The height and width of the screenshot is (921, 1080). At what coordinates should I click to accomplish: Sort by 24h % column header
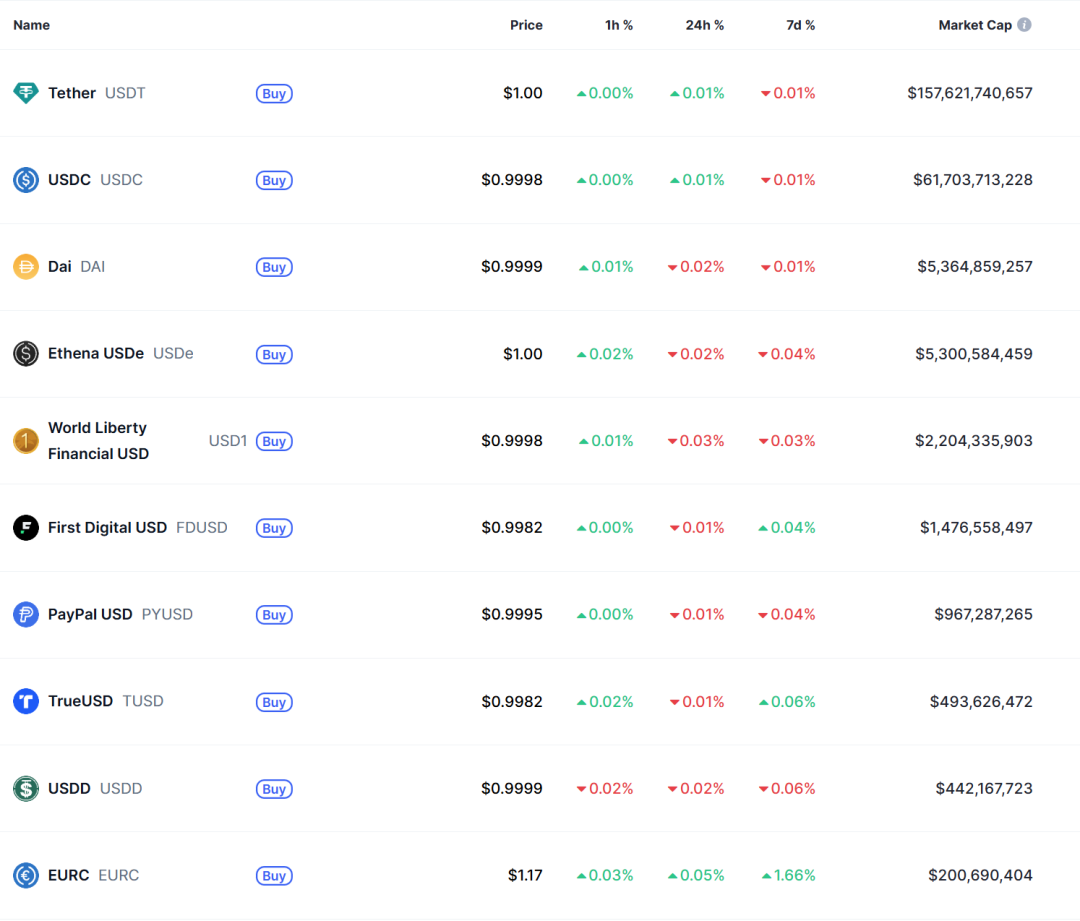[705, 25]
